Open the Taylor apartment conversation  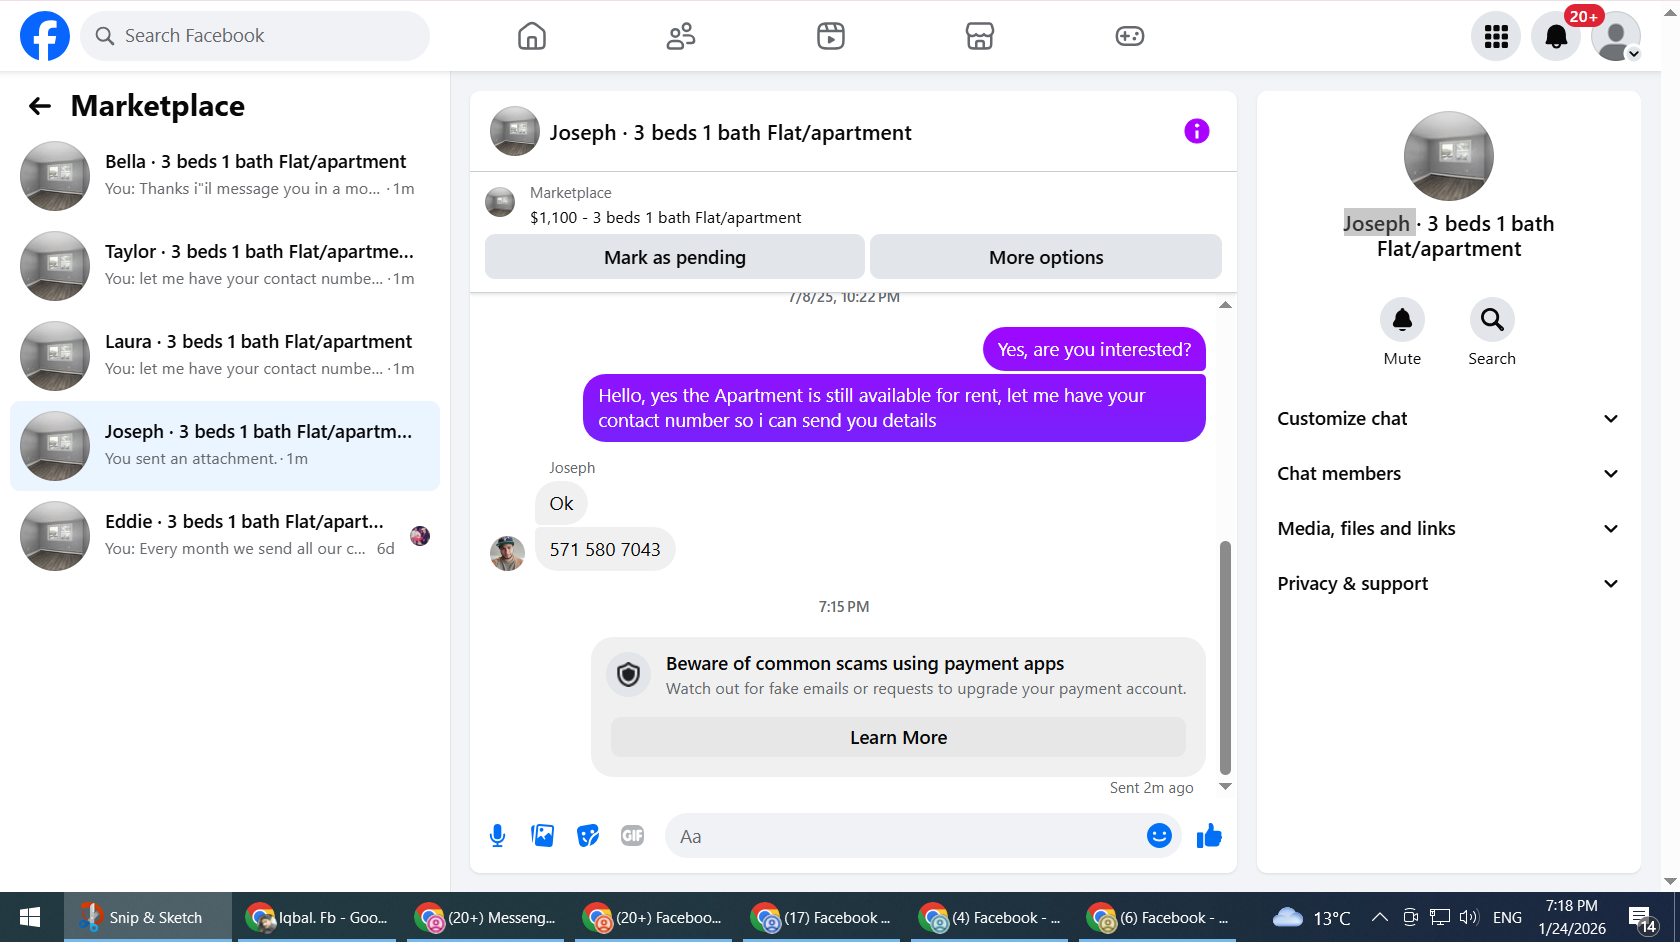[x=225, y=266]
